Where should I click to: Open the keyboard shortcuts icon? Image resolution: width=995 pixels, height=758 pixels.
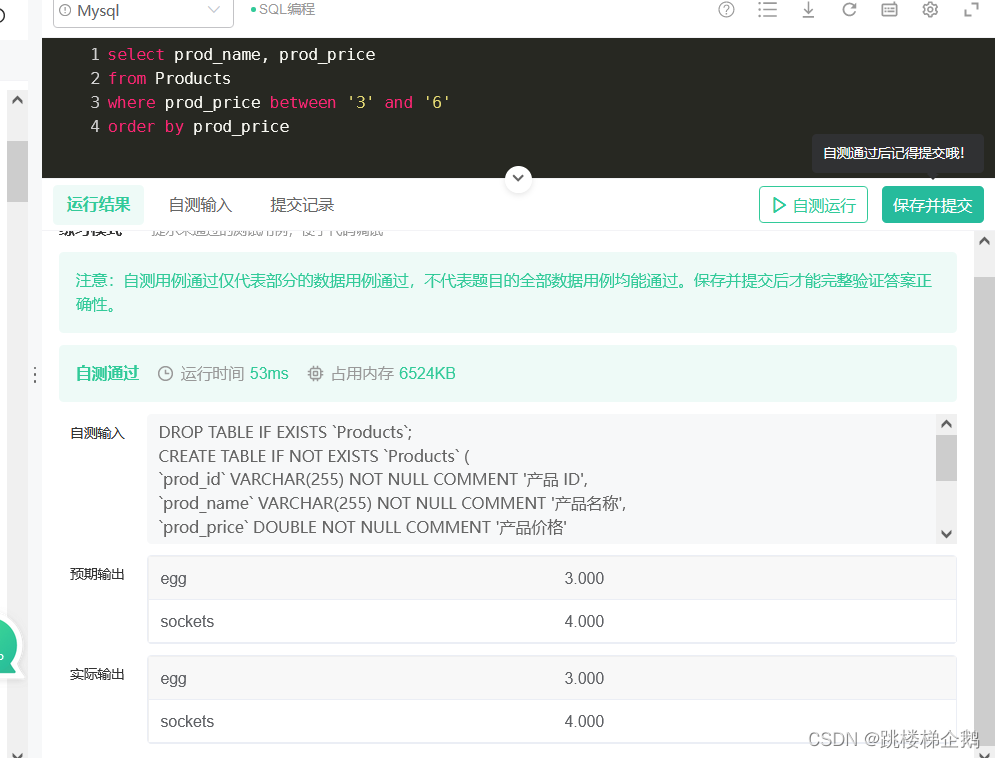coord(889,9)
